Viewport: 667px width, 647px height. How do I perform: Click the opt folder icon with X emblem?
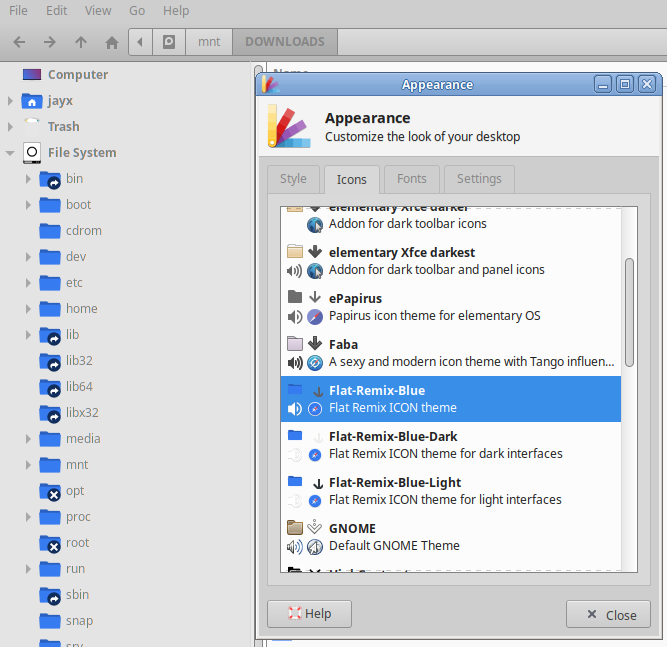pos(50,492)
